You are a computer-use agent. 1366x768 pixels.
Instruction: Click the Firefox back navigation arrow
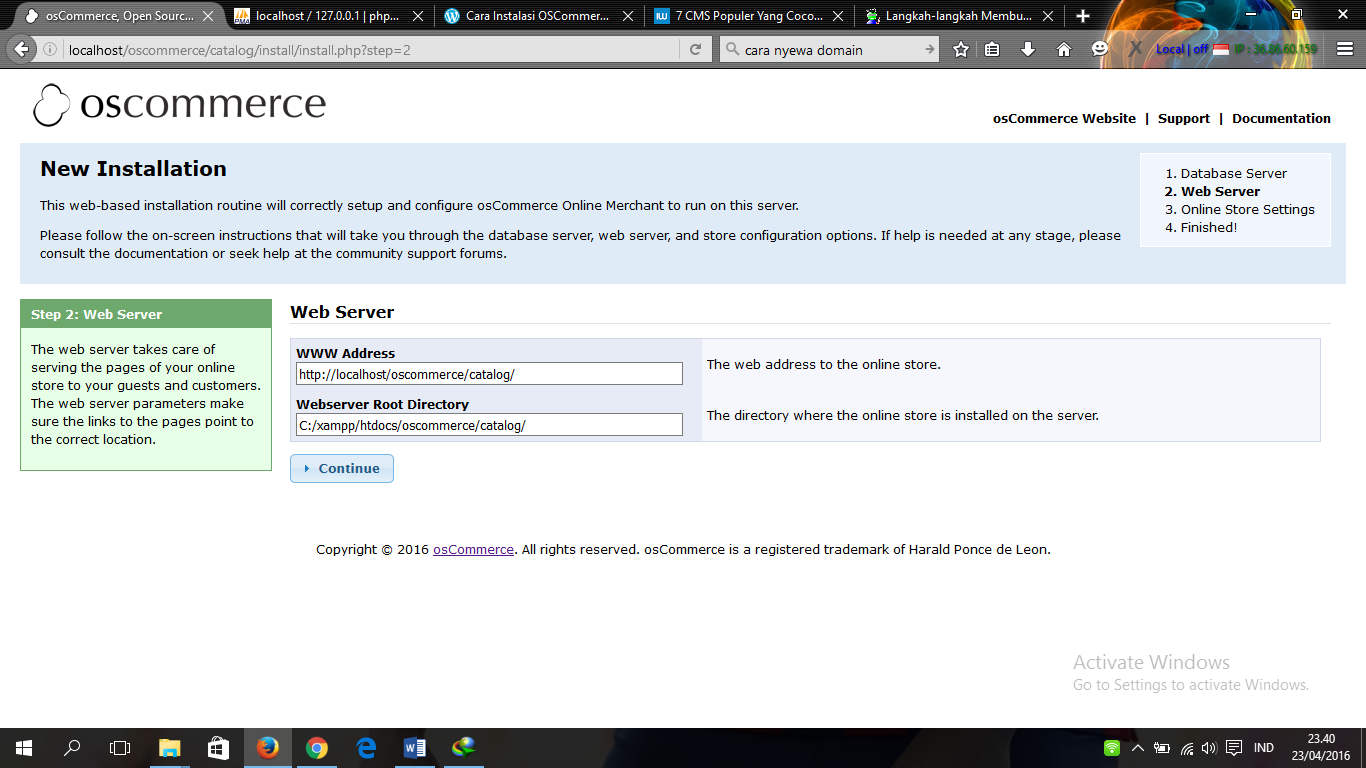[x=22, y=49]
